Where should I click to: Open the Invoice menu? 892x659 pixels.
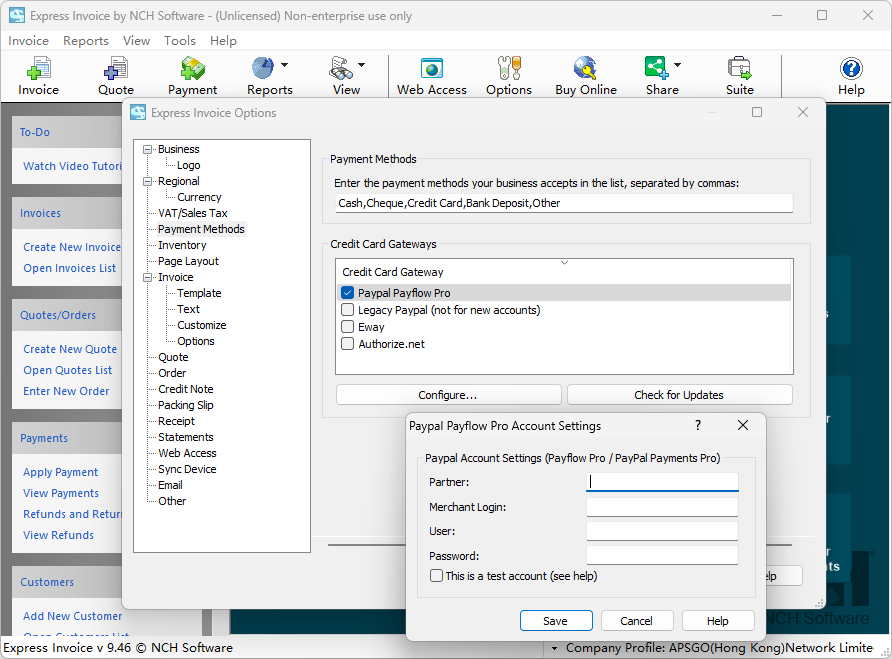(x=28, y=41)
